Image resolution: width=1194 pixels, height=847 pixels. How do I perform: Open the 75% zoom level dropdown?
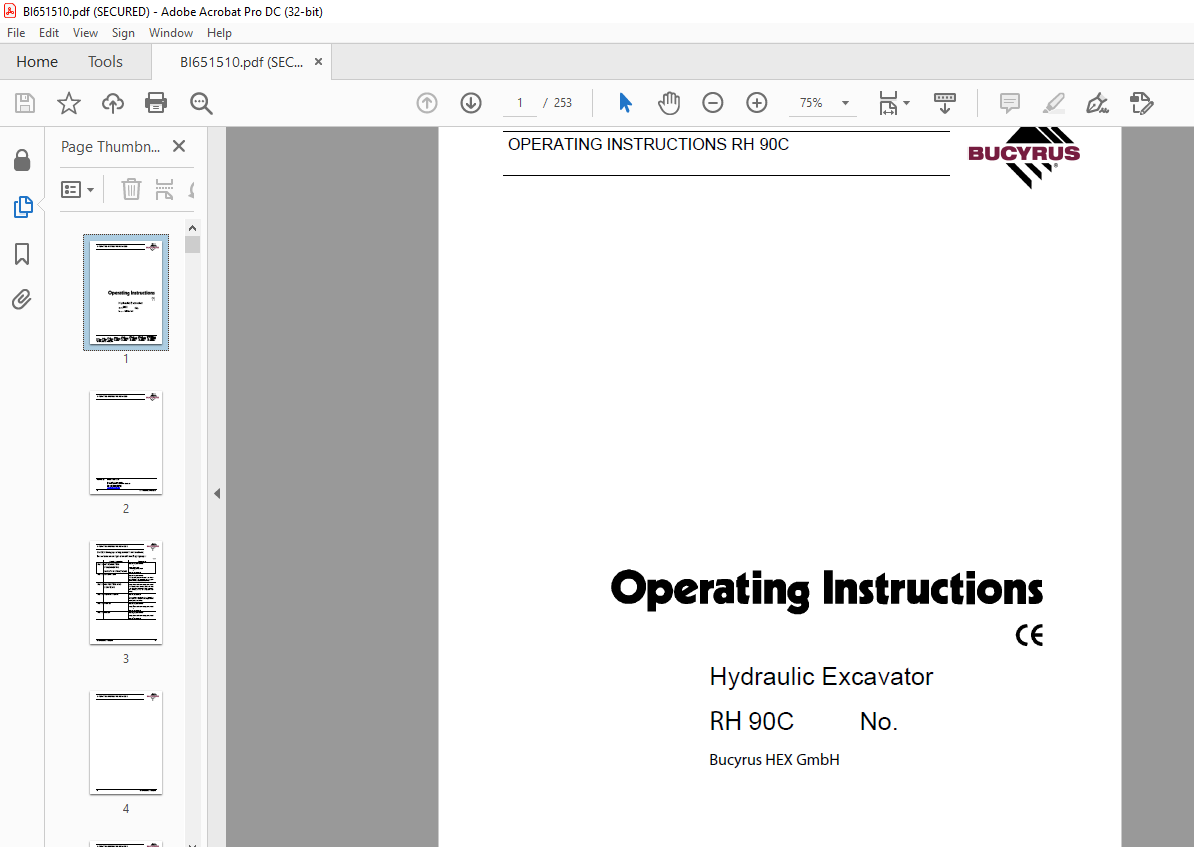tap(845, 103)
